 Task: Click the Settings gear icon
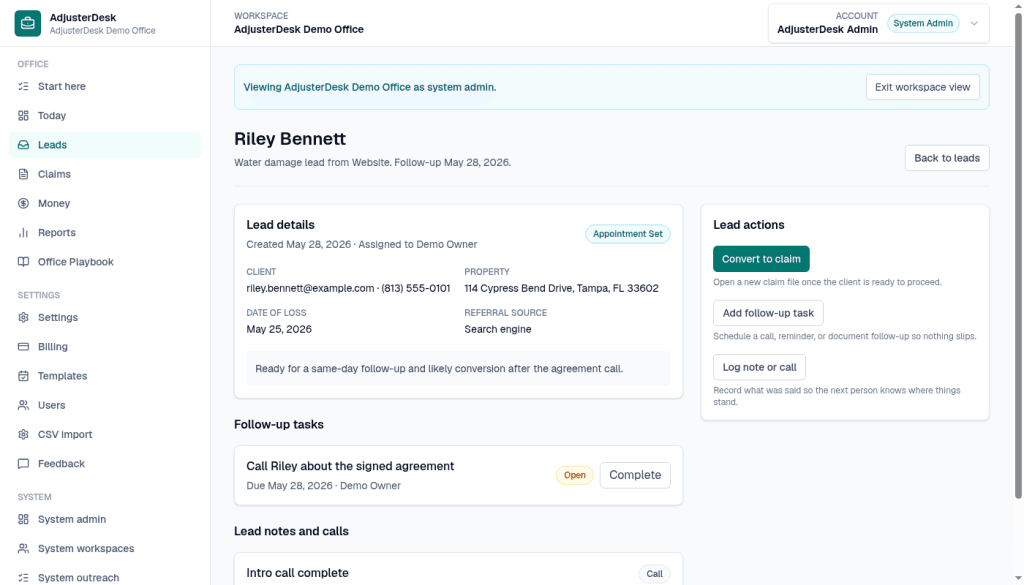point(24,317)
